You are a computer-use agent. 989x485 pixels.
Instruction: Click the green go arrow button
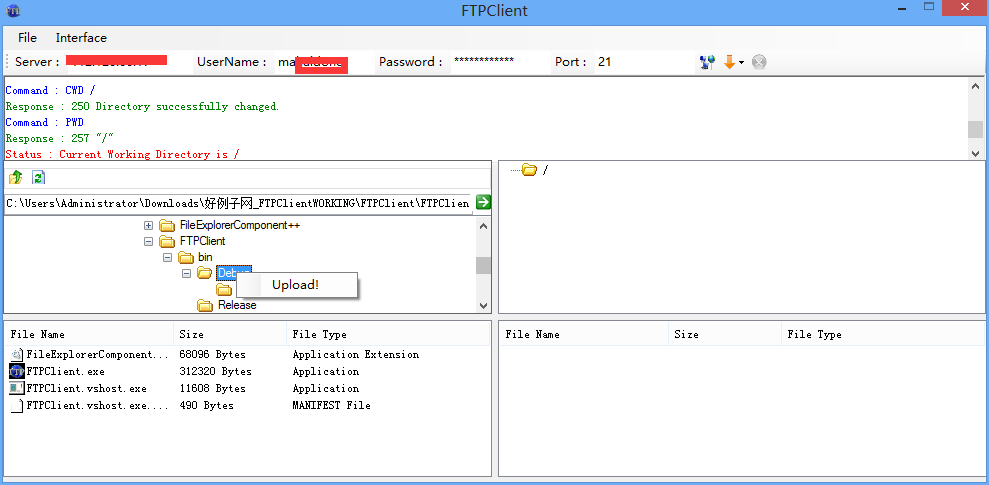tap(484, 202)
